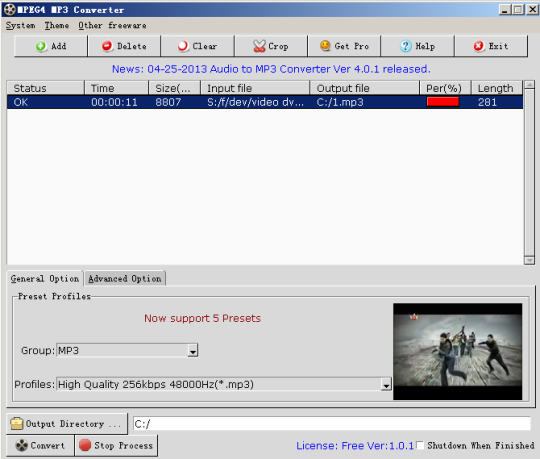
Task: Click the Get Pro smiley icon
Action: pyautogui.click(x=325, y=45)
